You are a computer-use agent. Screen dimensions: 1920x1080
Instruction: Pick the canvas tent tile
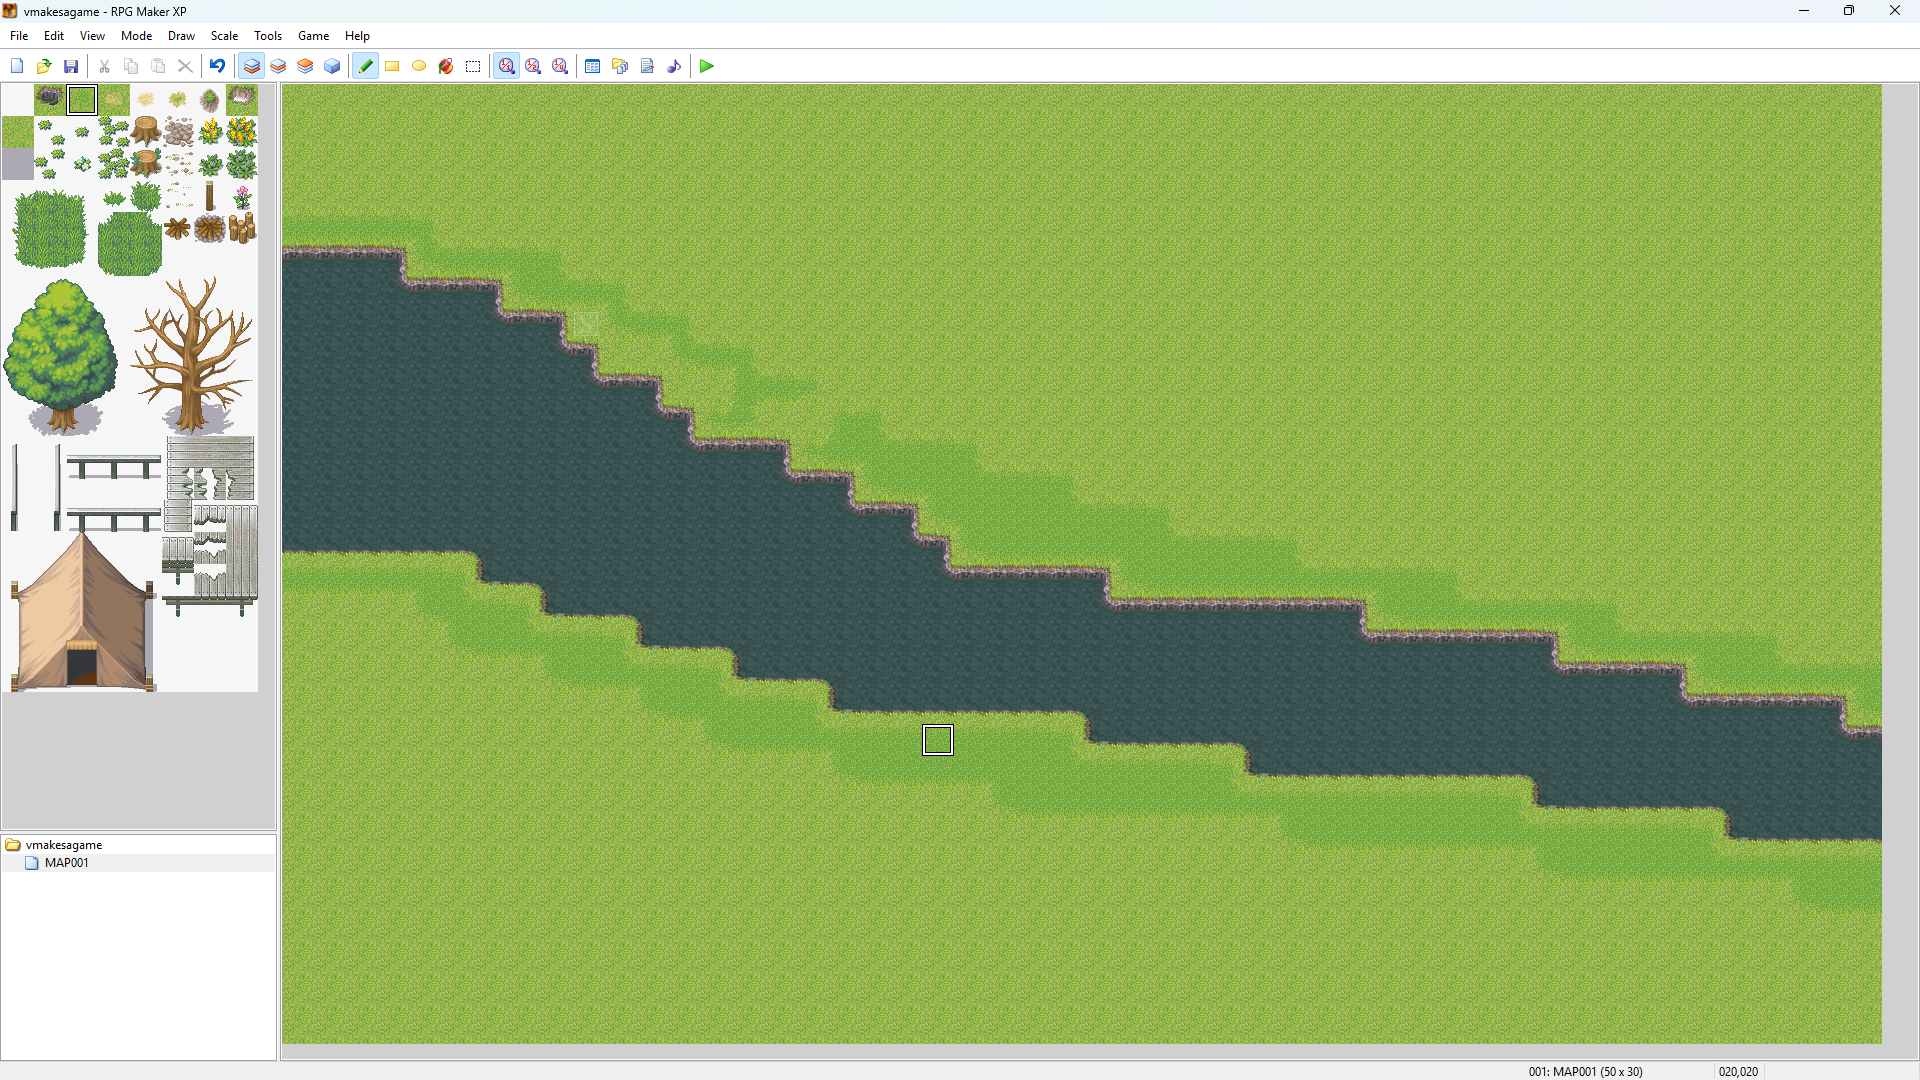point(83,612)
